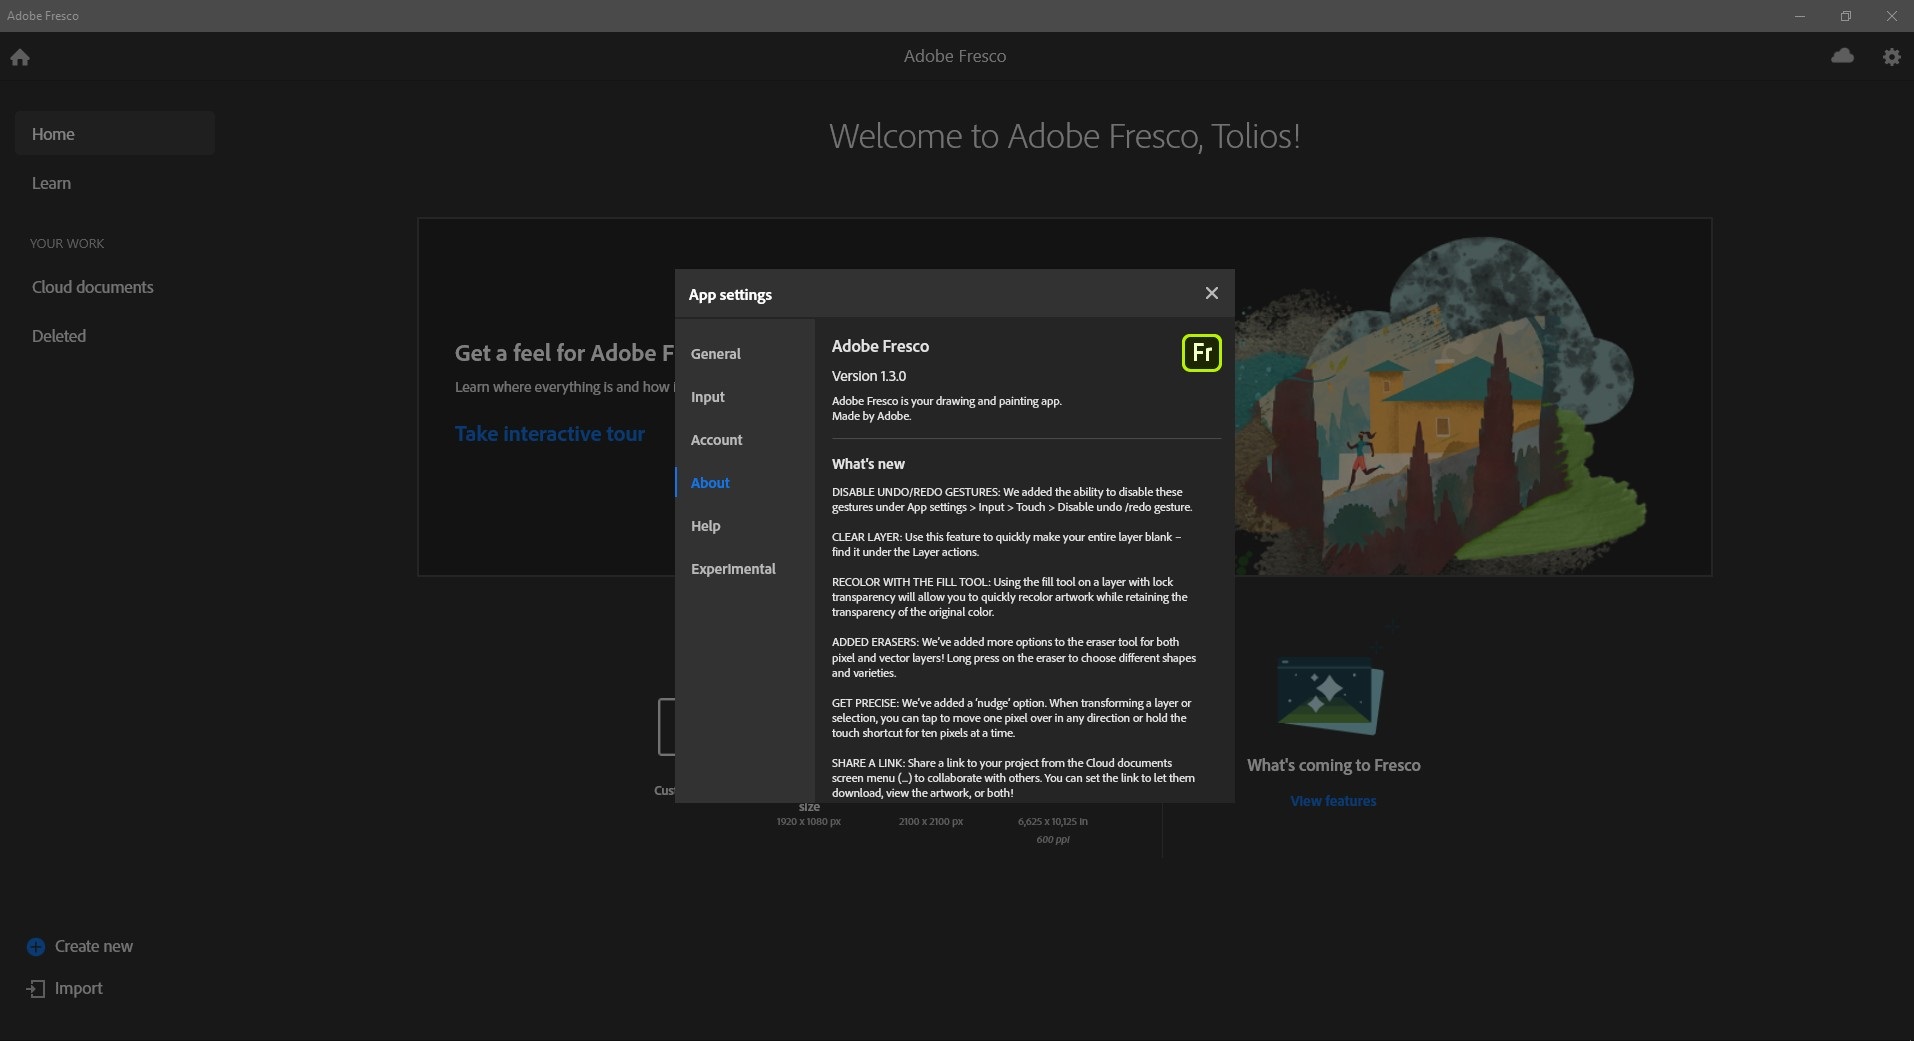Click the GET PRECISE paragraph
This screenshot has width=1914, height=1041.
[x=1011, y=718]
